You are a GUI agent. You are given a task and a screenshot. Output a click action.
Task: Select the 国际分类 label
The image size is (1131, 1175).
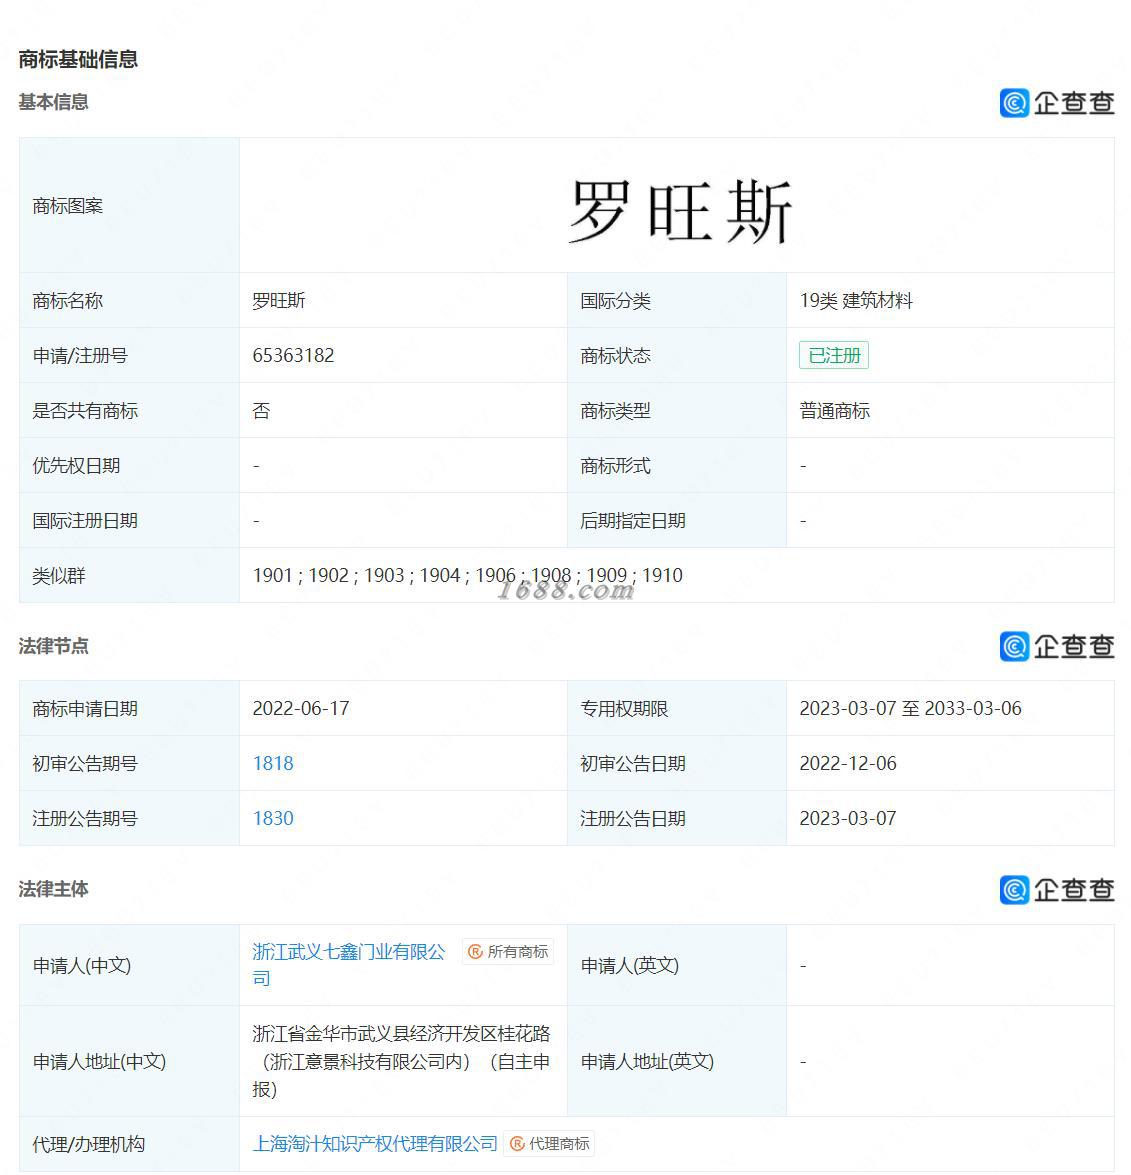click(x=615, y=300)
